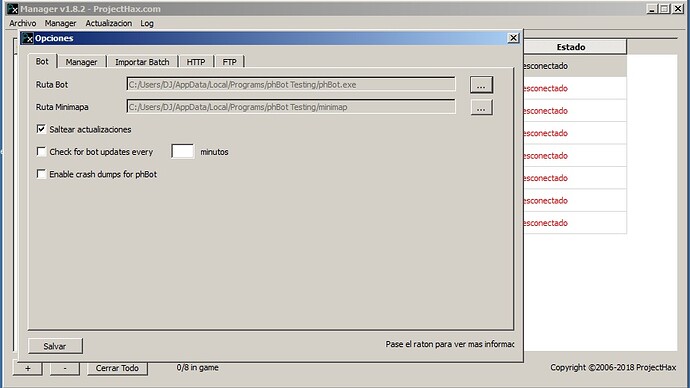This screenshot has width=690, height=388.
Task: Uncheck Saltear actualizaciones
Action: 41,129
